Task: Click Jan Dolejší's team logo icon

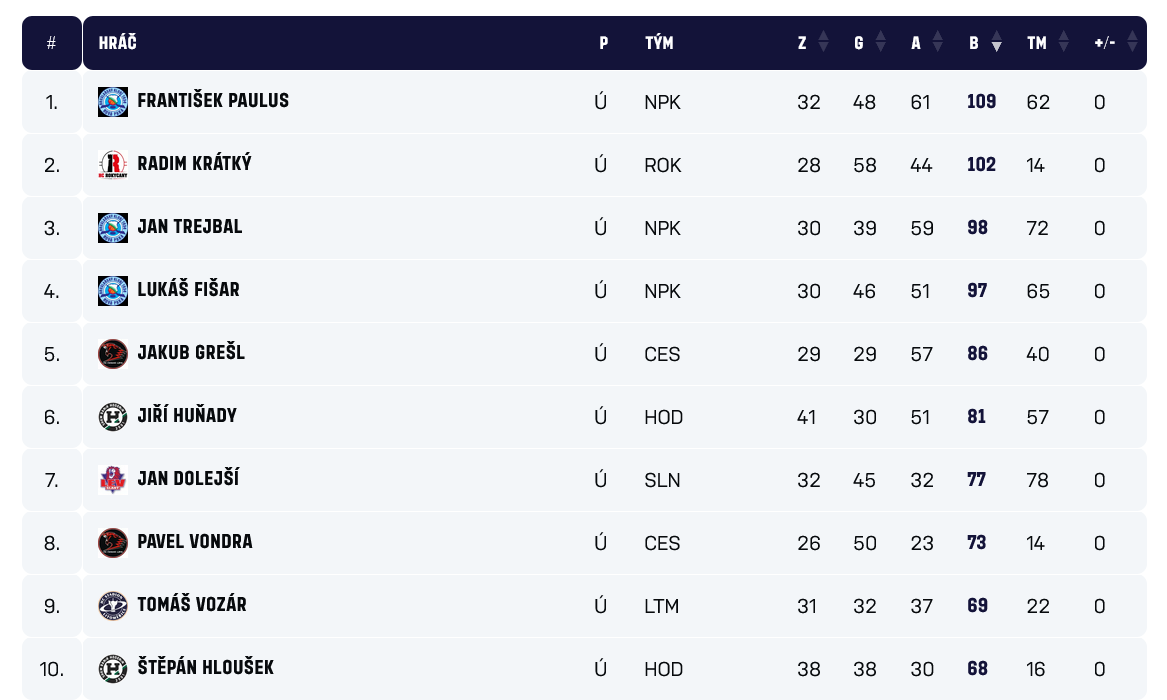Action: 113,480
